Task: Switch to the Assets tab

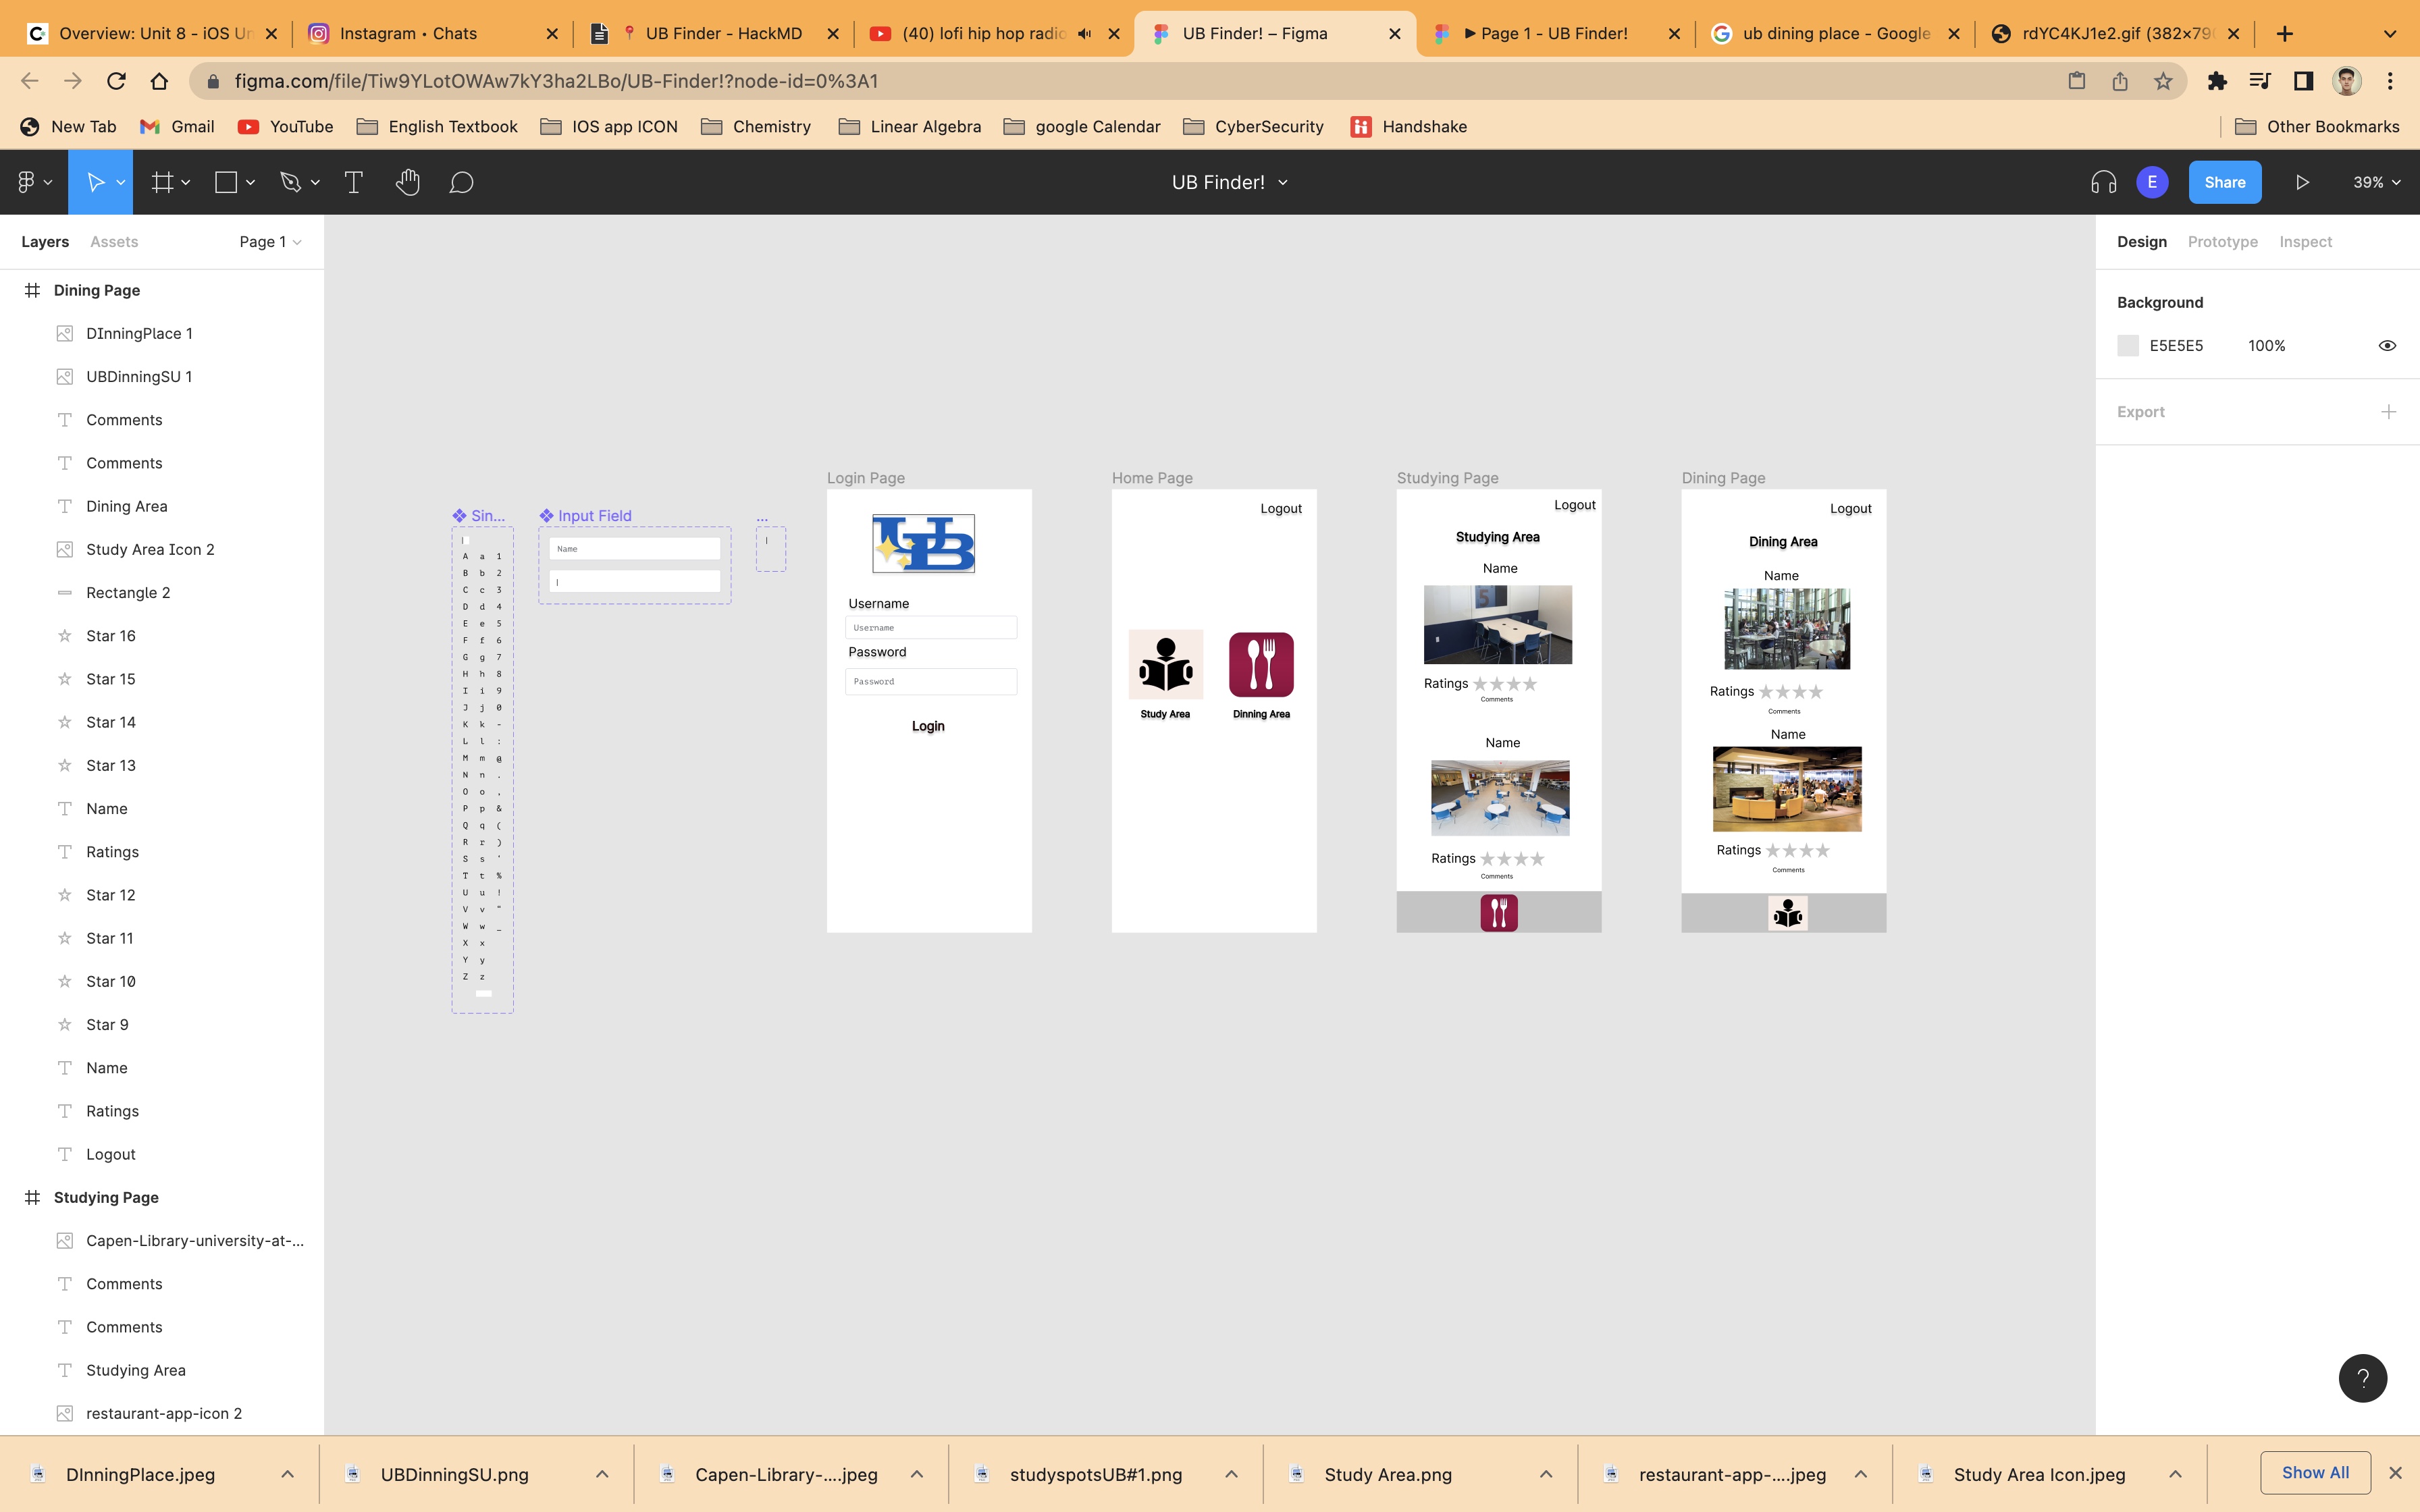Action: 114,242
